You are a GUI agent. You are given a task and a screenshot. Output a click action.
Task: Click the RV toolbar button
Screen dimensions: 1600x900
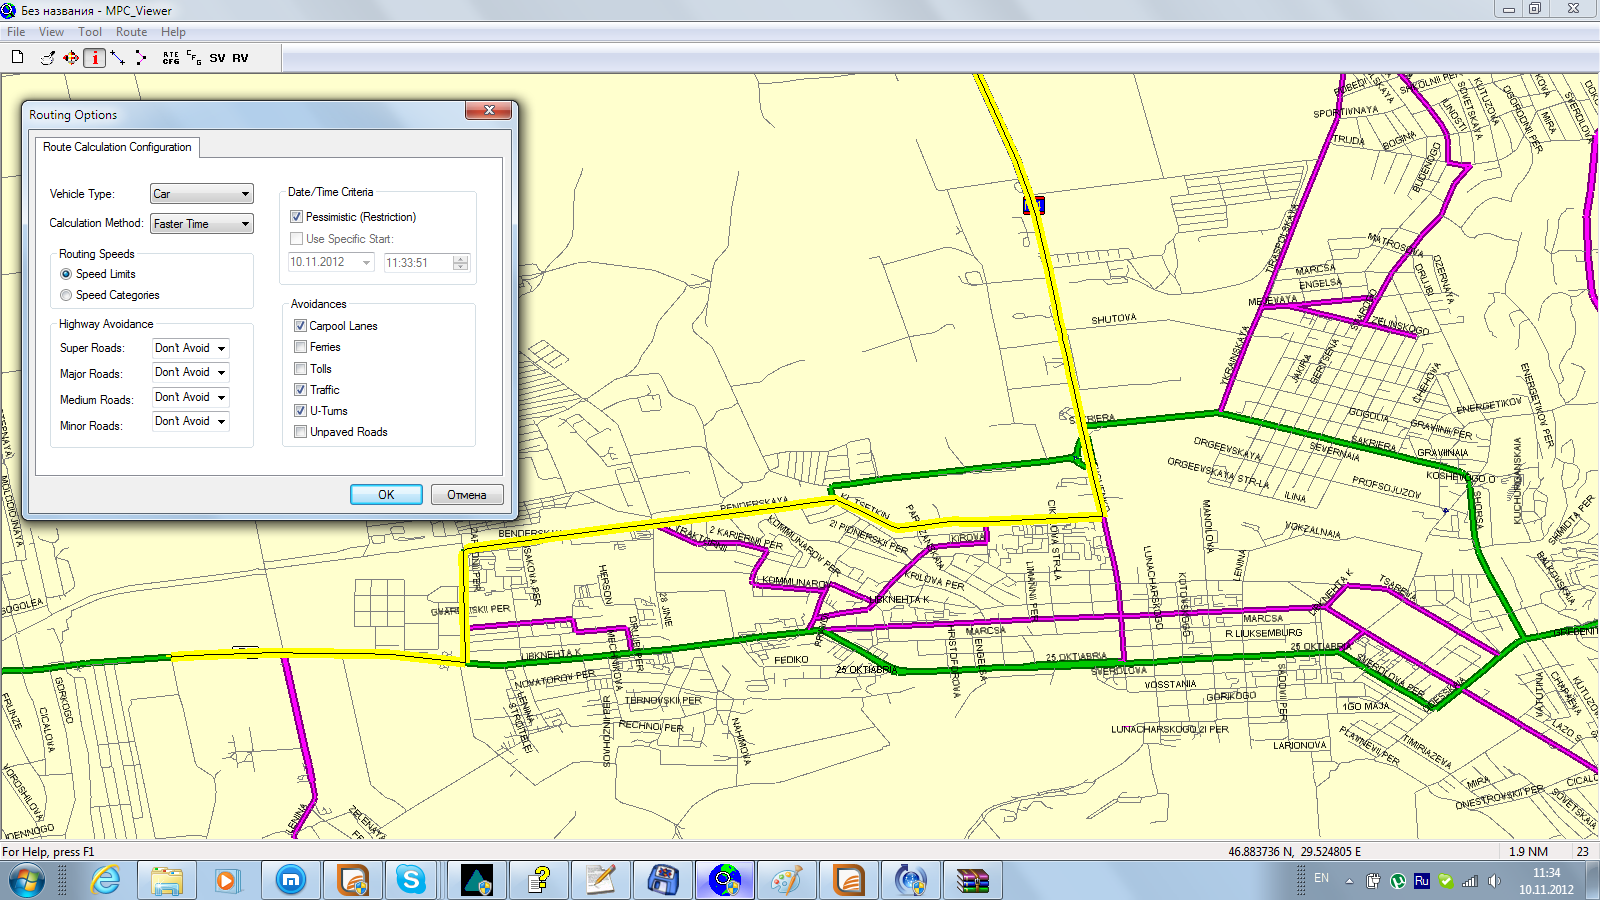point(240,58)
